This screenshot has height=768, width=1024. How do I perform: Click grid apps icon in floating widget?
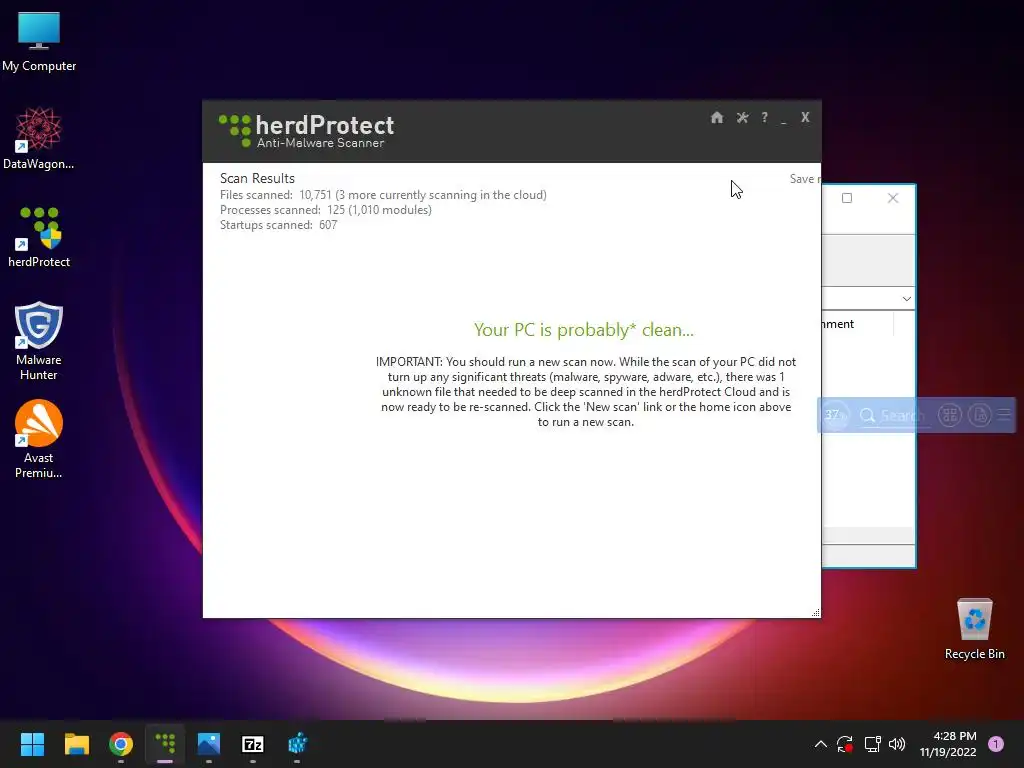pos(950,415)
